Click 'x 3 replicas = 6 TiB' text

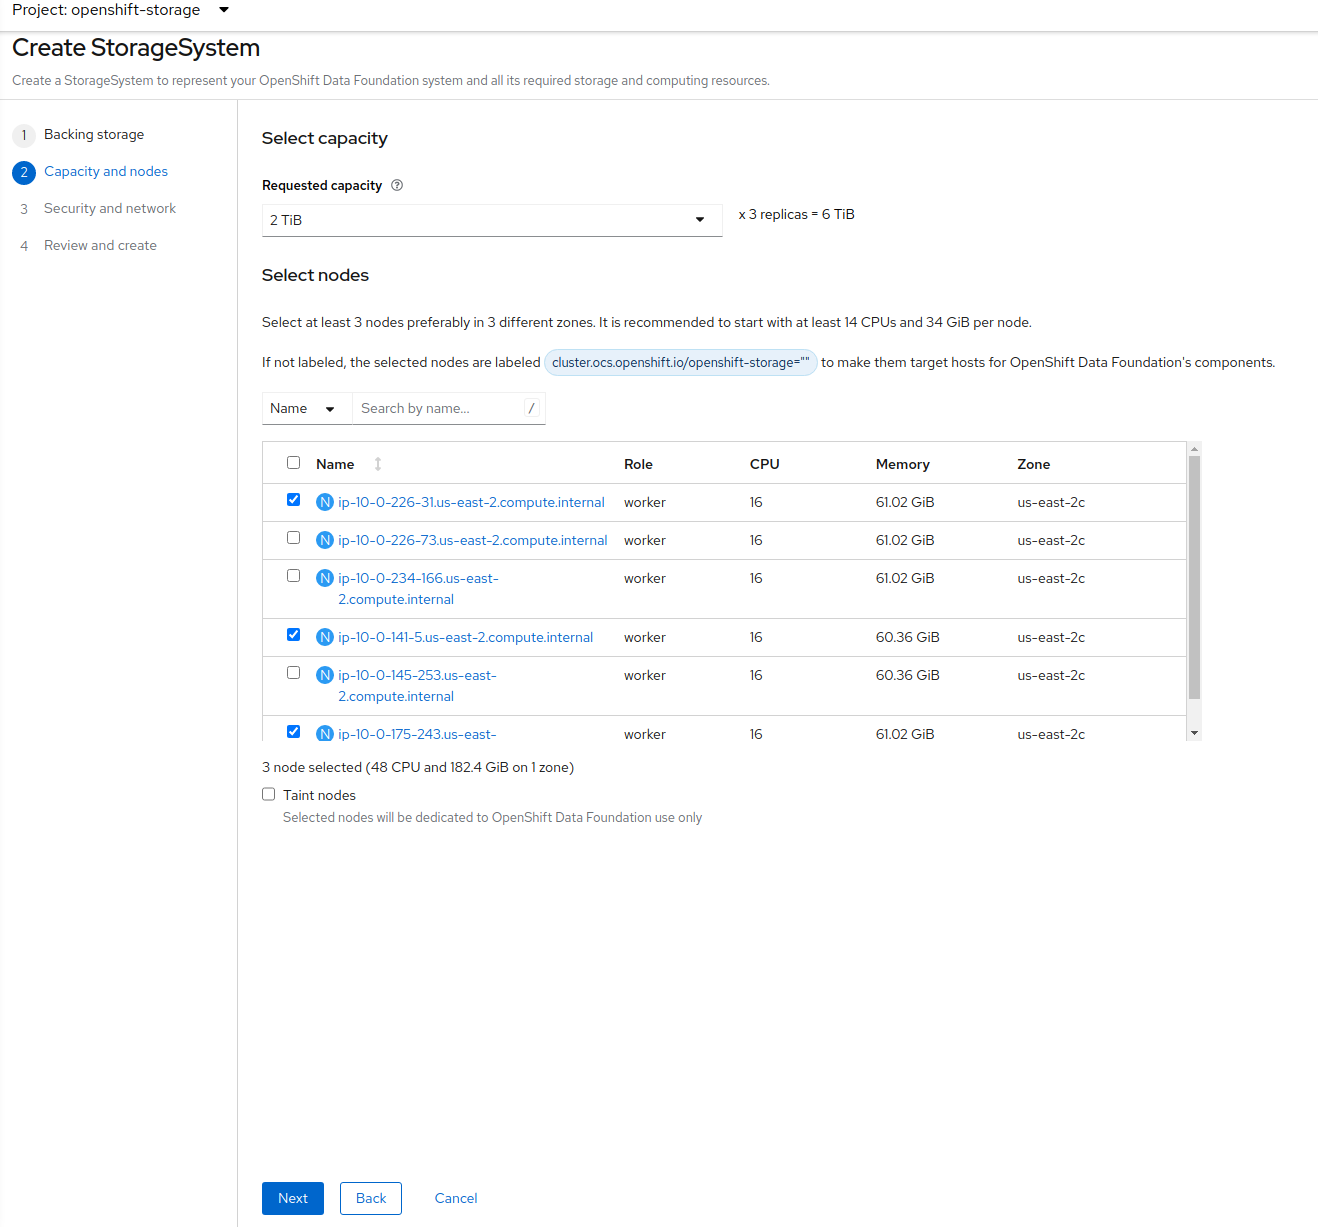click(x=796, y=214)
